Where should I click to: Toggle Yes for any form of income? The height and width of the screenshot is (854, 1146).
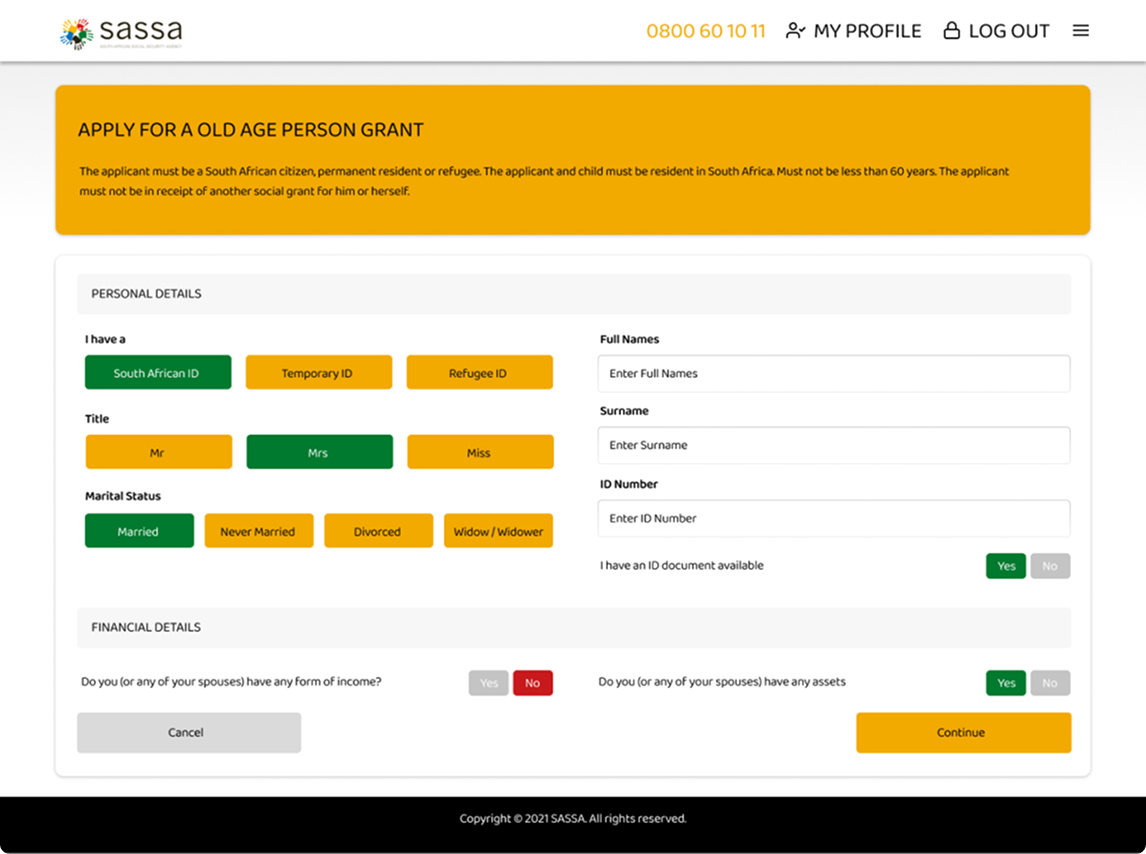coord(489,683)
